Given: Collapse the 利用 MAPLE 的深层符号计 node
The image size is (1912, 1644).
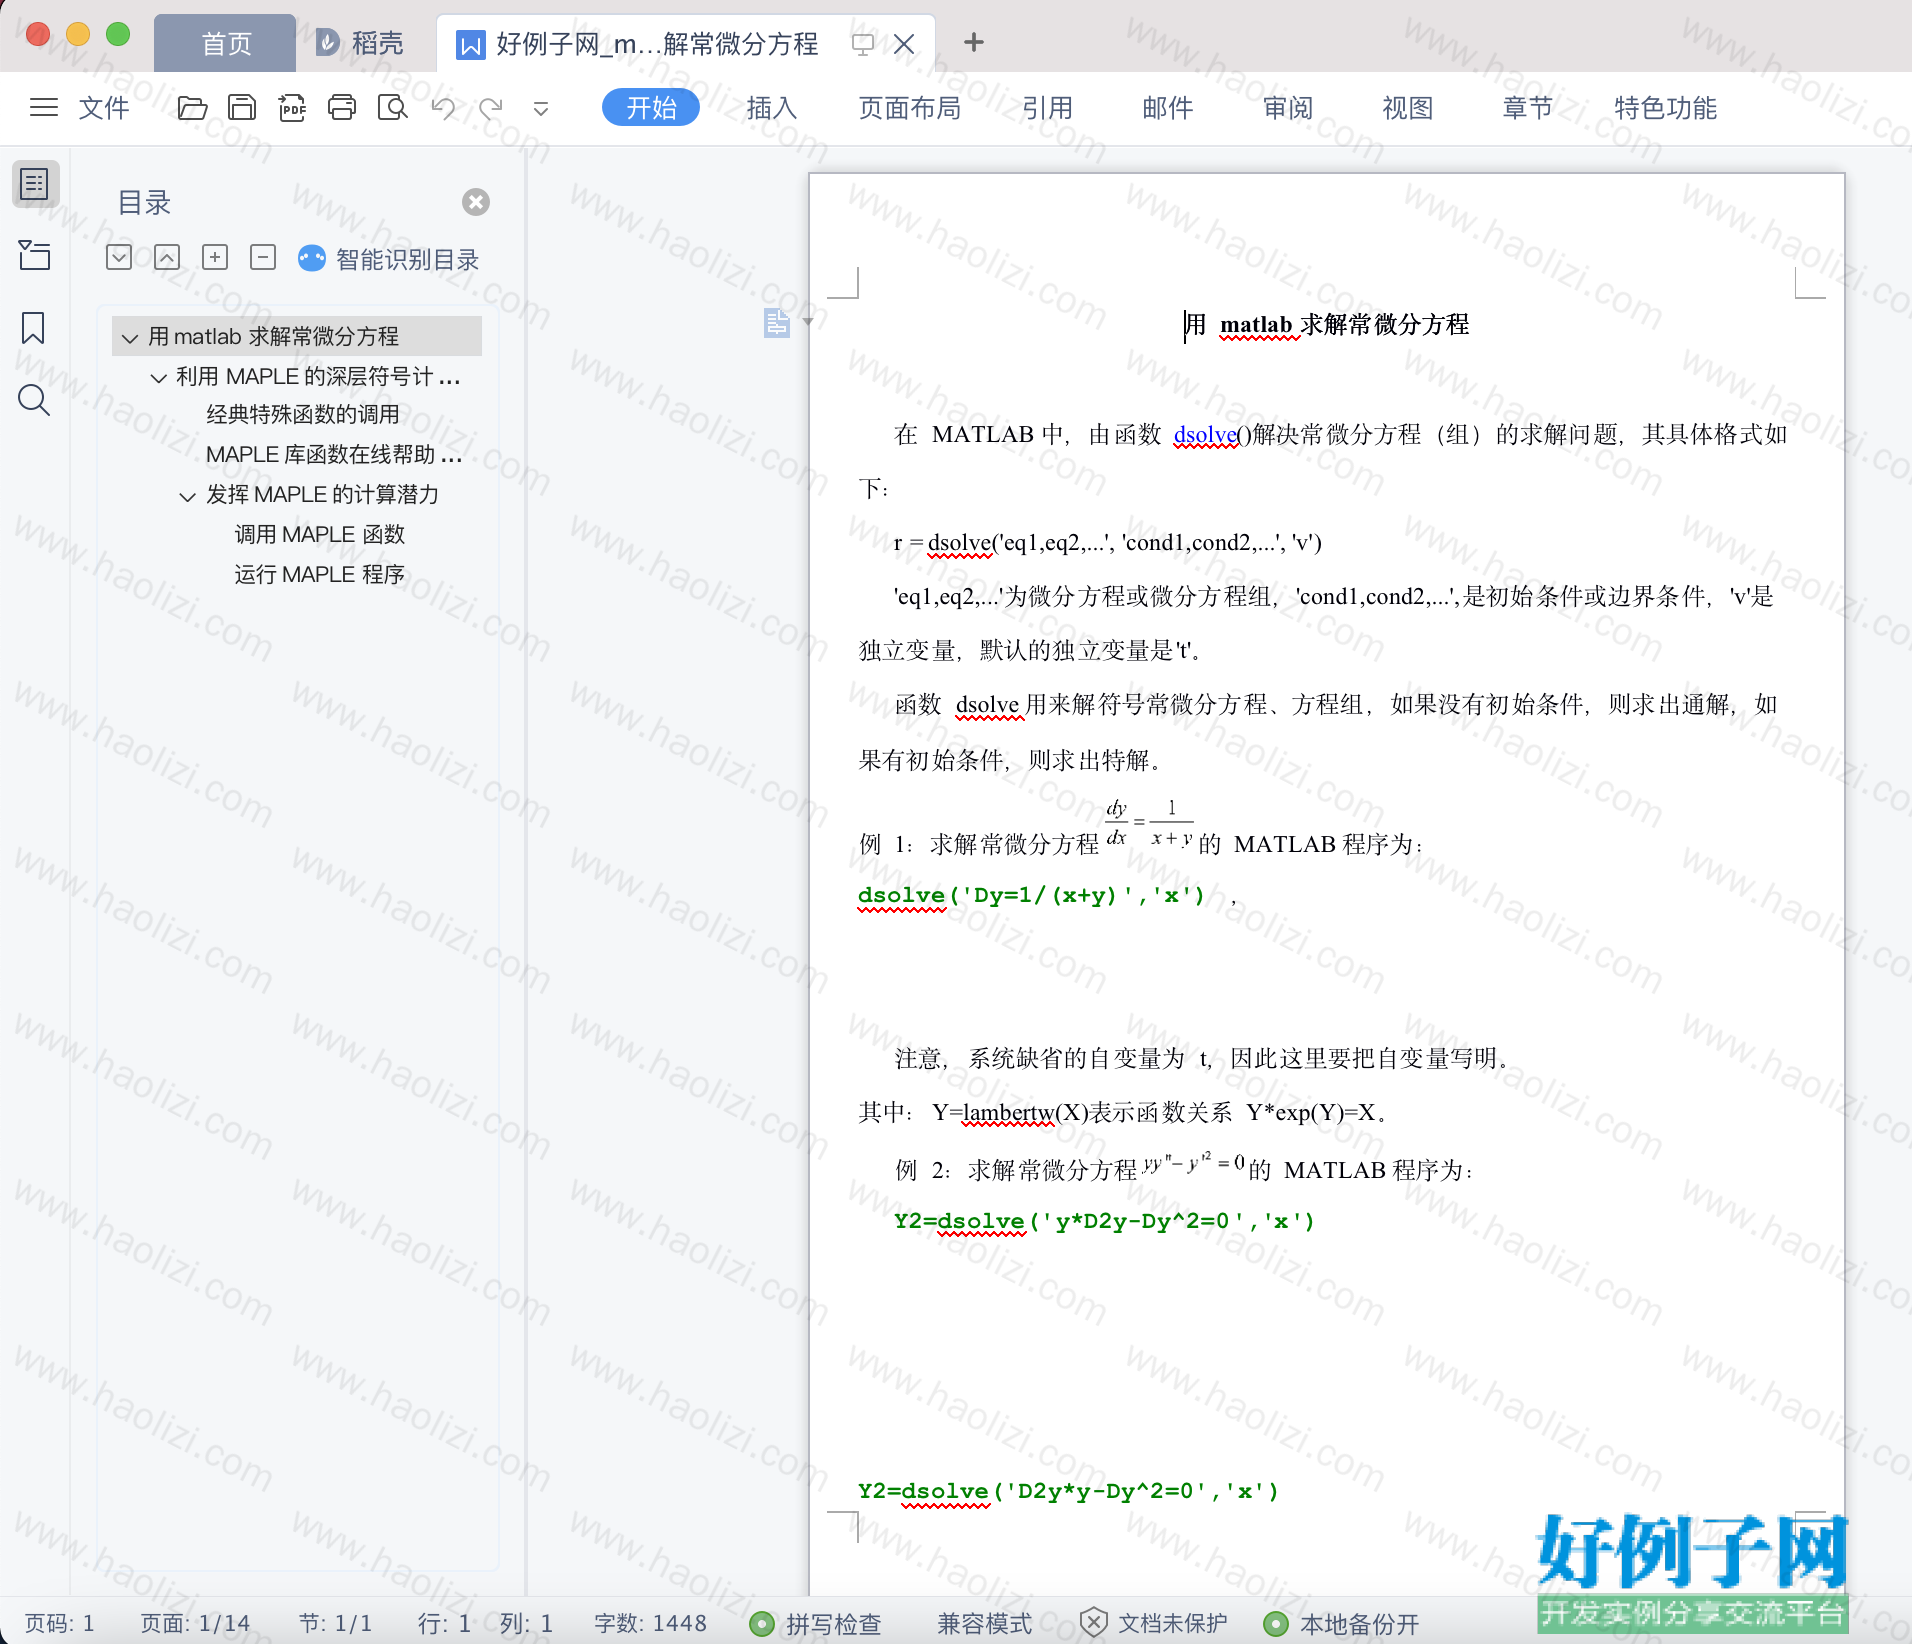Looking at the screenshot, I should coord(157,378).
